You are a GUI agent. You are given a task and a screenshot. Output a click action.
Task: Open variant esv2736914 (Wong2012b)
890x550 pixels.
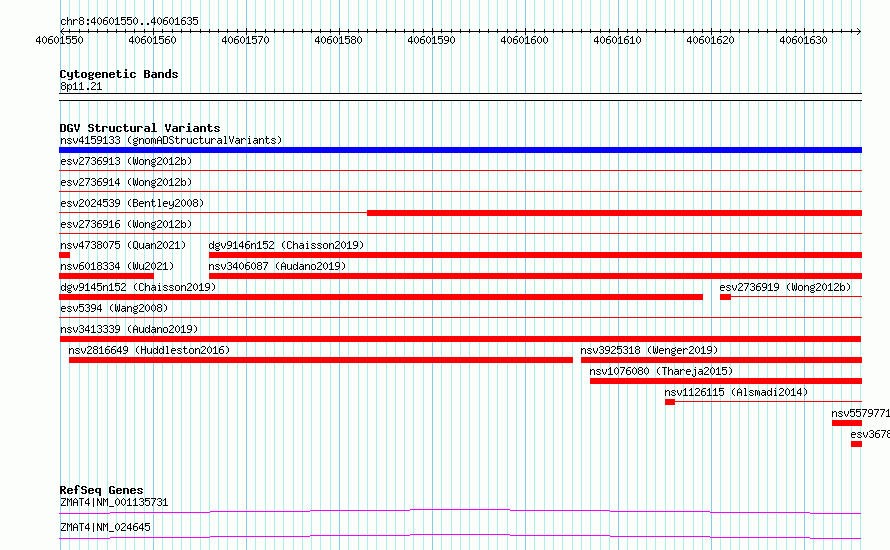pos(126,182)
